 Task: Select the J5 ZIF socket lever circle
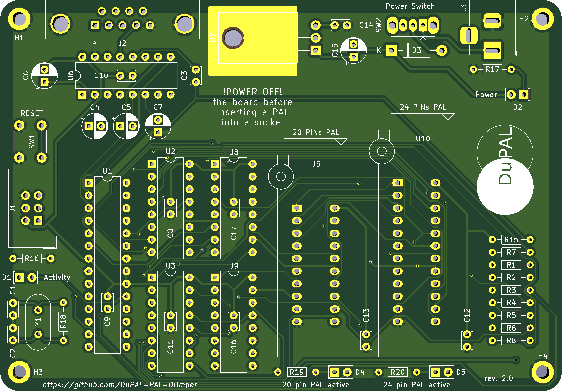point(281,176)
